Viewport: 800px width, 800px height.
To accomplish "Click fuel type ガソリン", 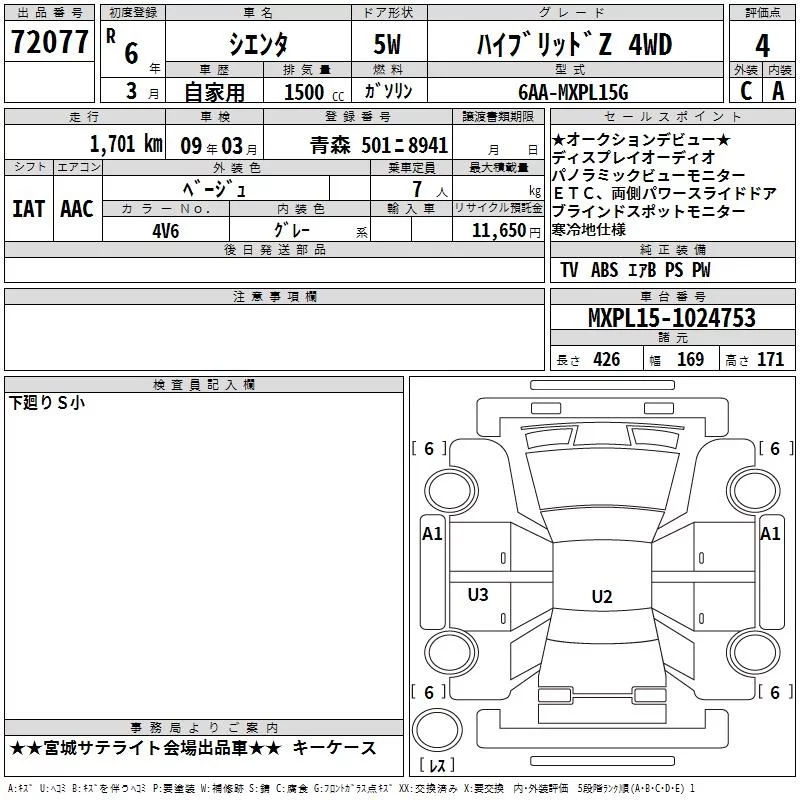I will (x=388, y=91).
